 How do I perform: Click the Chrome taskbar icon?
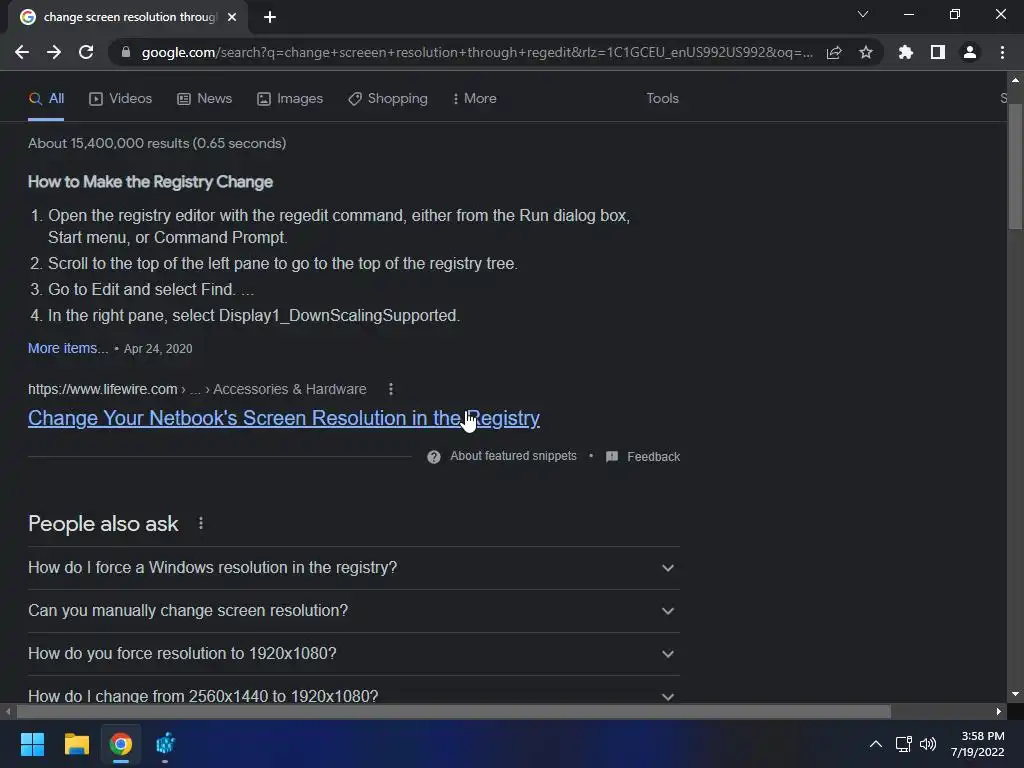[x=121, y=744]
